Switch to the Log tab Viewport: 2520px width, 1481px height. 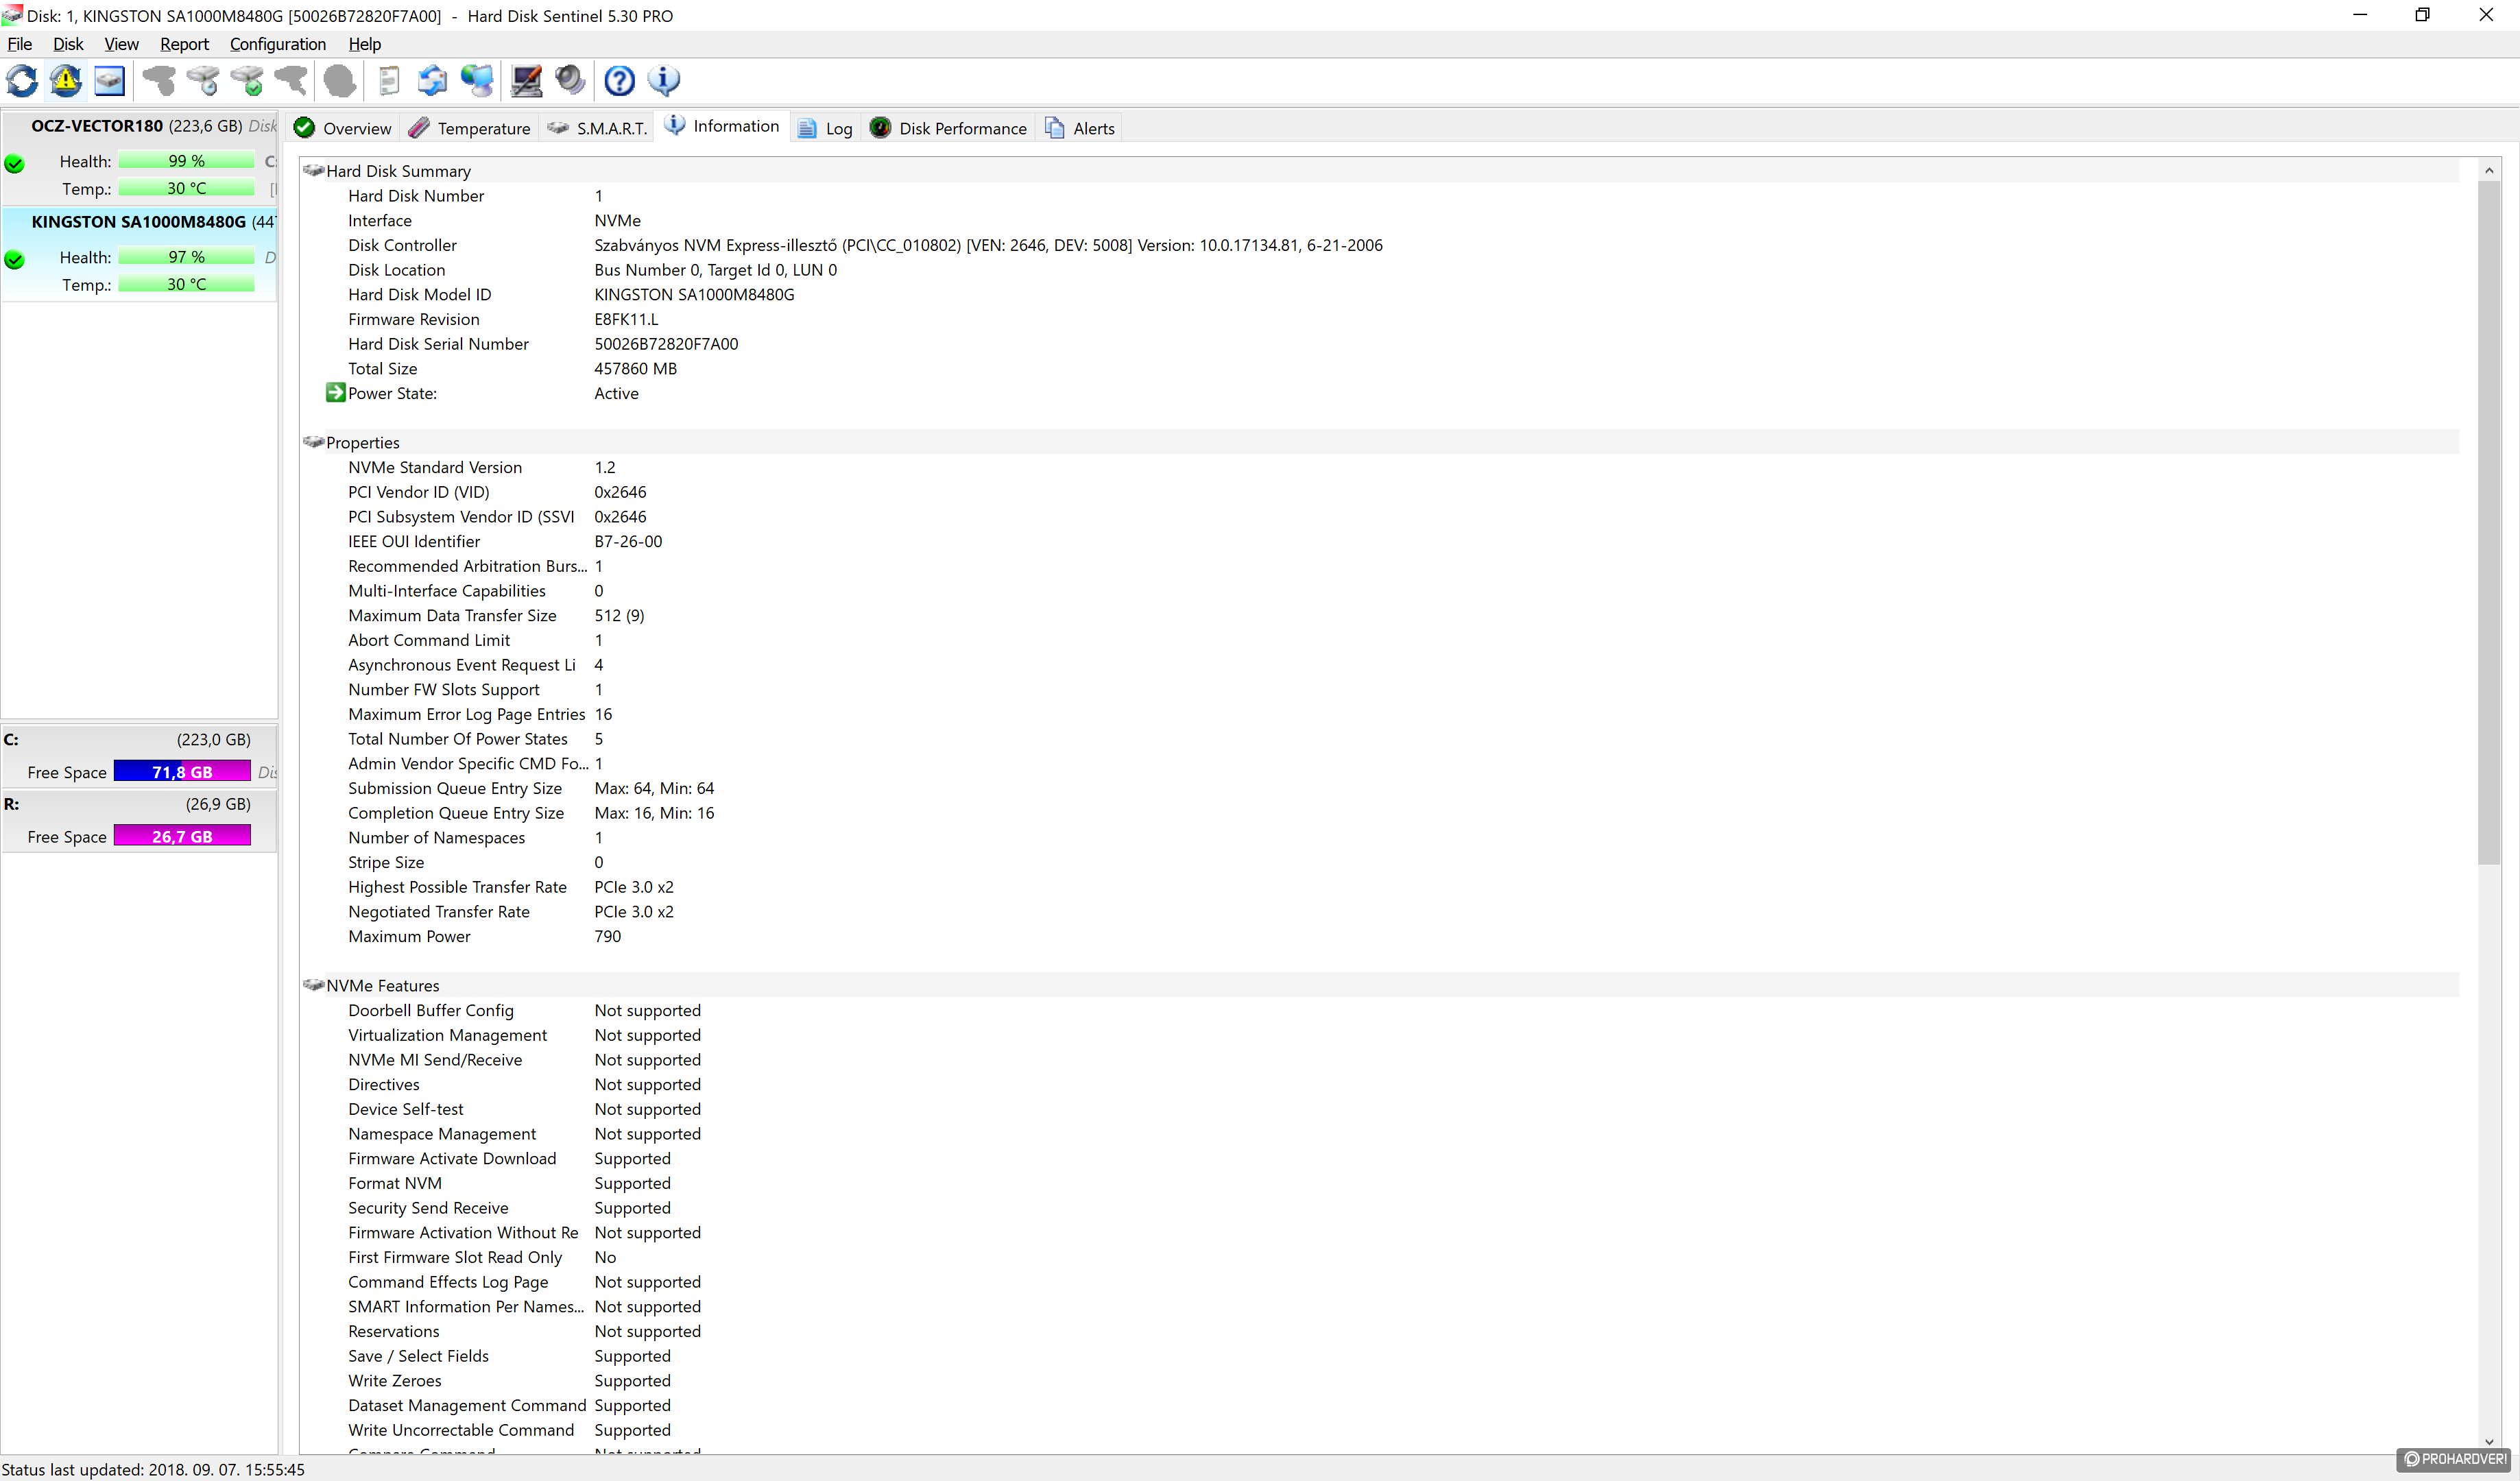click(825, 128)
